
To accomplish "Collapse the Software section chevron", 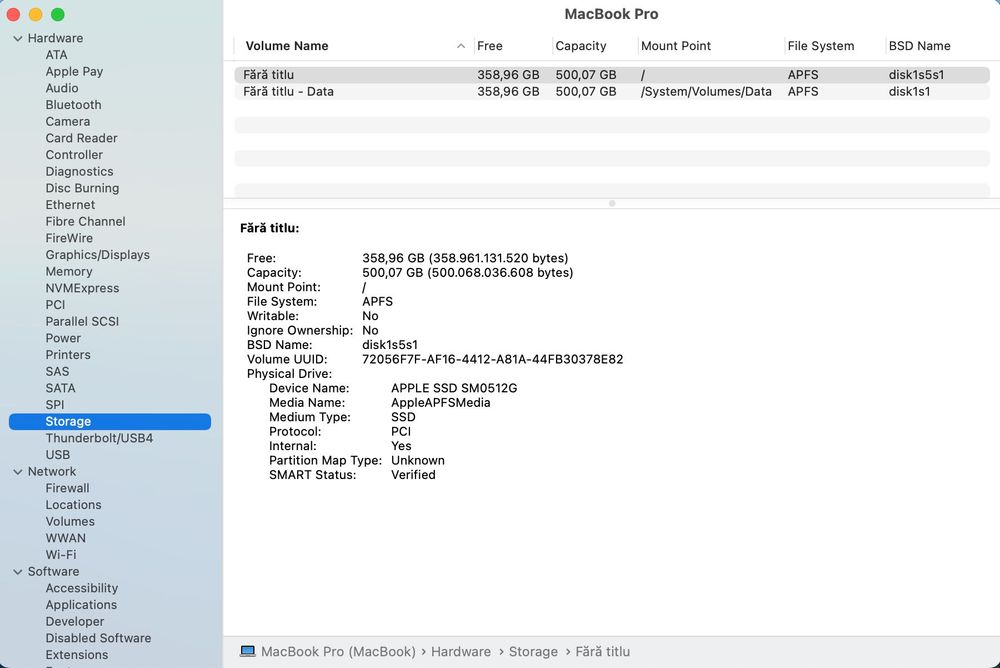I will (x=18, y=572).
